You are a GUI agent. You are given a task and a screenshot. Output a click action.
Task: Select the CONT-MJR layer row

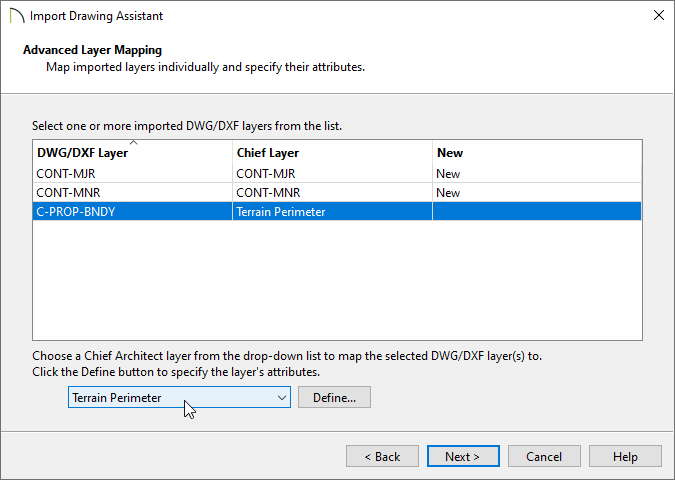[337, 173]
